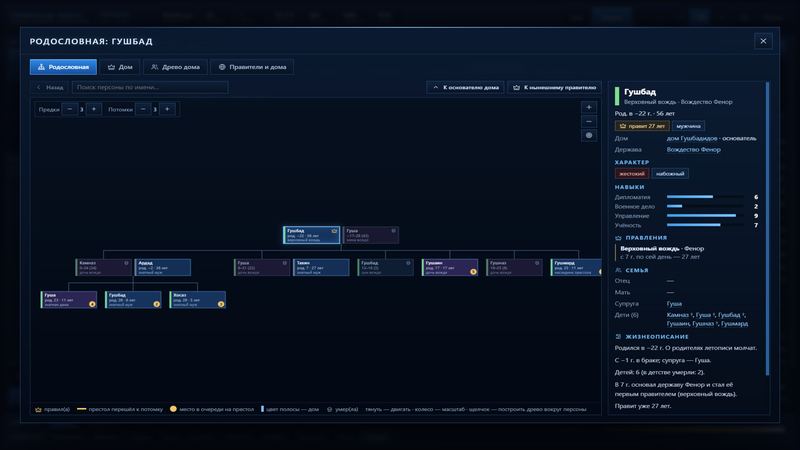The width and height of the screenshot is (800, 450).
Task: Select the Камназ node
Action: (x=104, y=267)
